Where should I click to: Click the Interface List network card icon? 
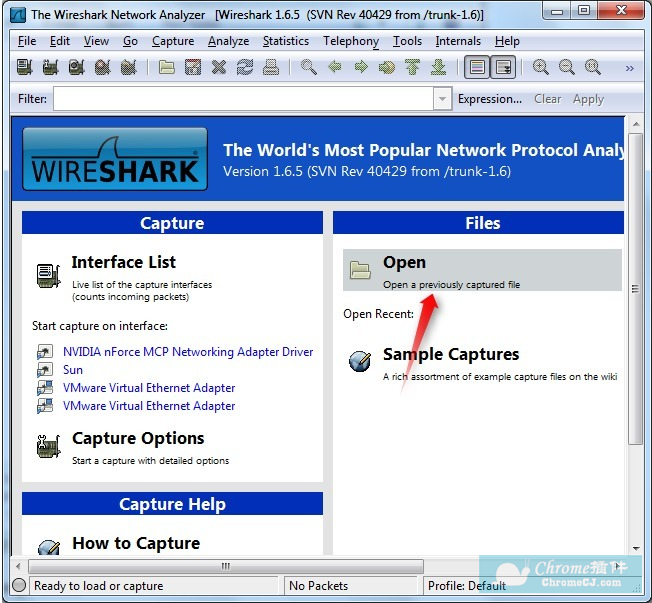tap(49, 275)
